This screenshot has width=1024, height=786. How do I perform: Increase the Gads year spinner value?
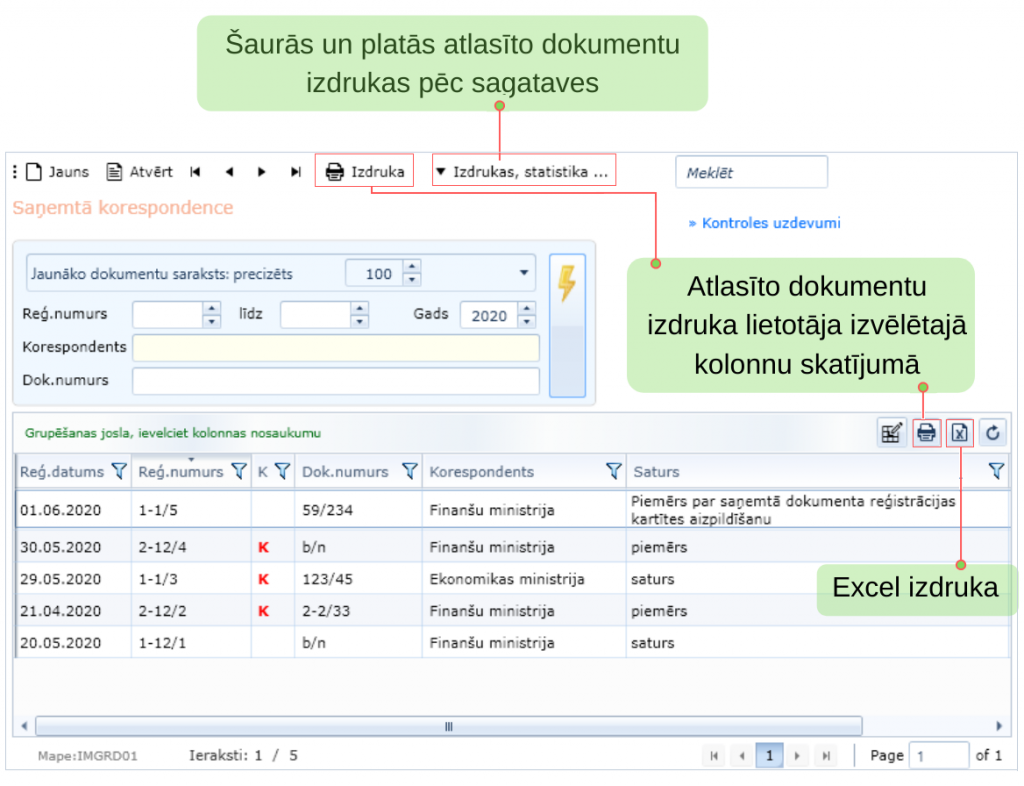(x=528, y=310)
